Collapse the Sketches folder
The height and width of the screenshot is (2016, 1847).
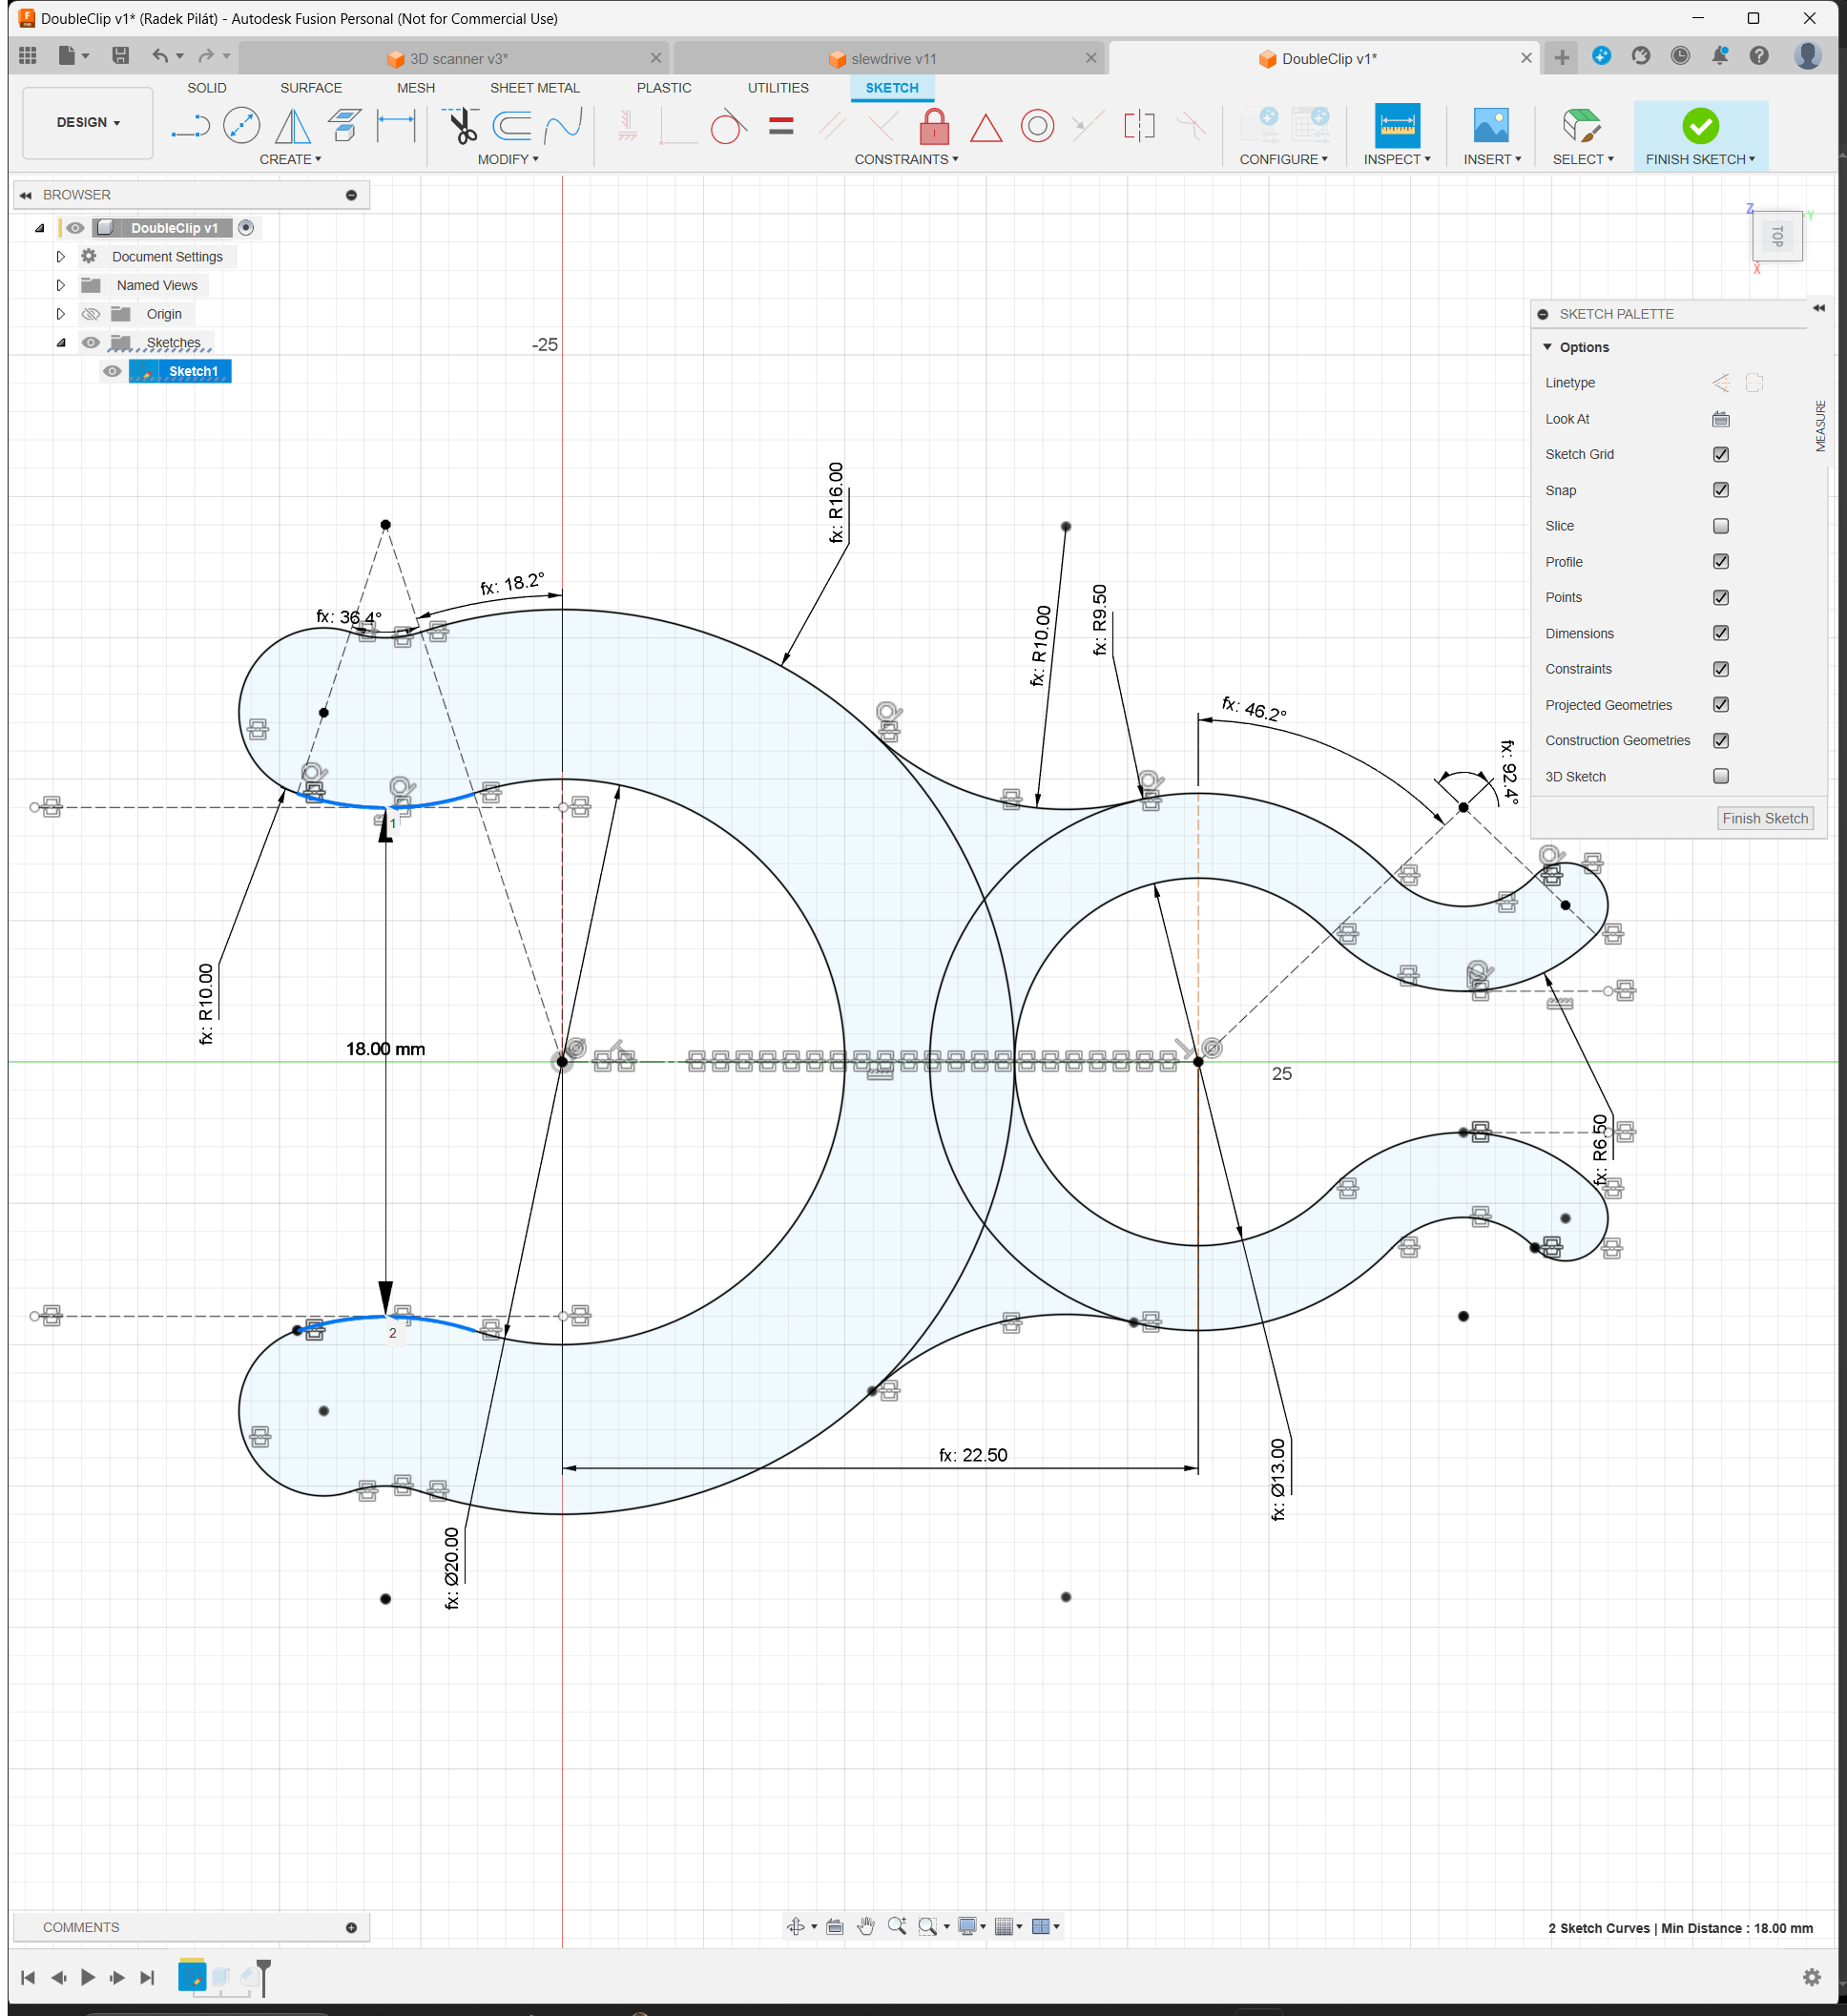(x=60, y=343)
